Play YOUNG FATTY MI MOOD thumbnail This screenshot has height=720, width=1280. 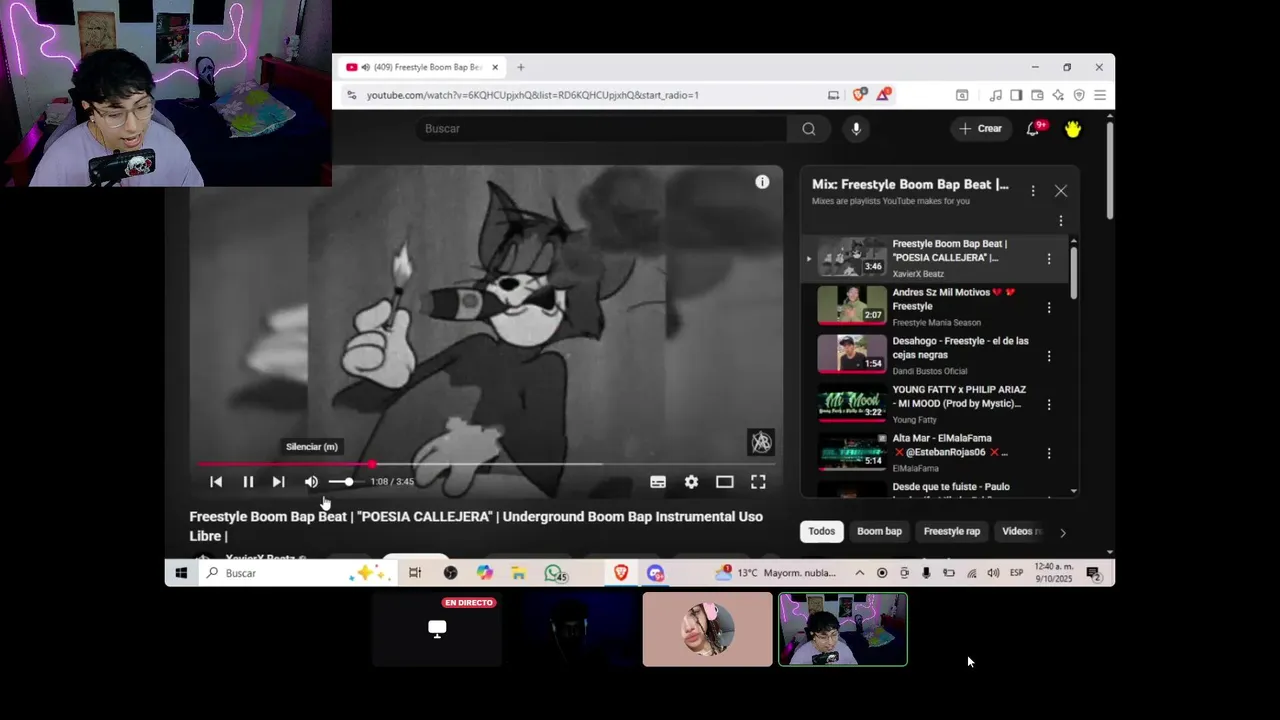click(852, 403)
